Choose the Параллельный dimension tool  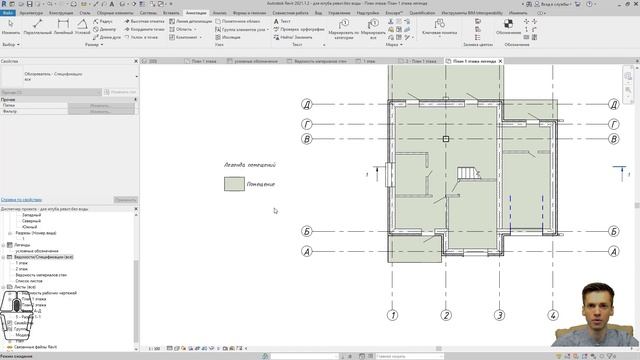tap(38, 27)
